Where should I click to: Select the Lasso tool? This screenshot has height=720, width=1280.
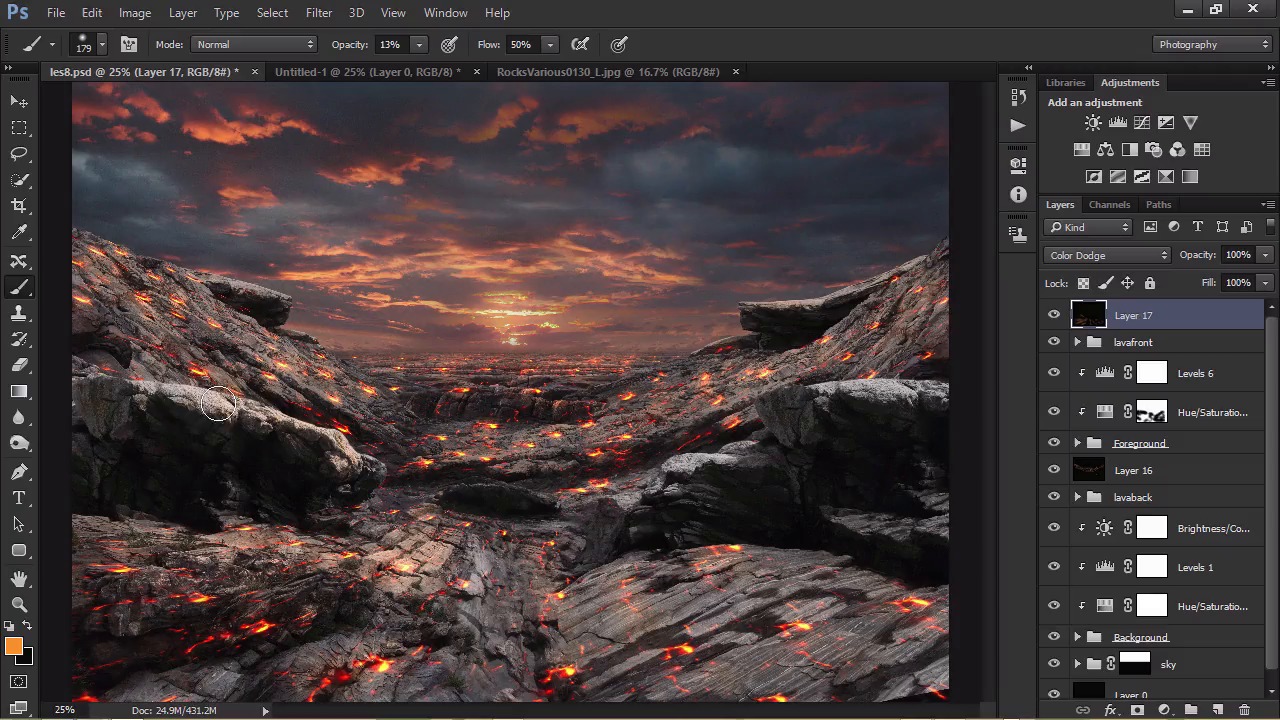click(19, 154)
